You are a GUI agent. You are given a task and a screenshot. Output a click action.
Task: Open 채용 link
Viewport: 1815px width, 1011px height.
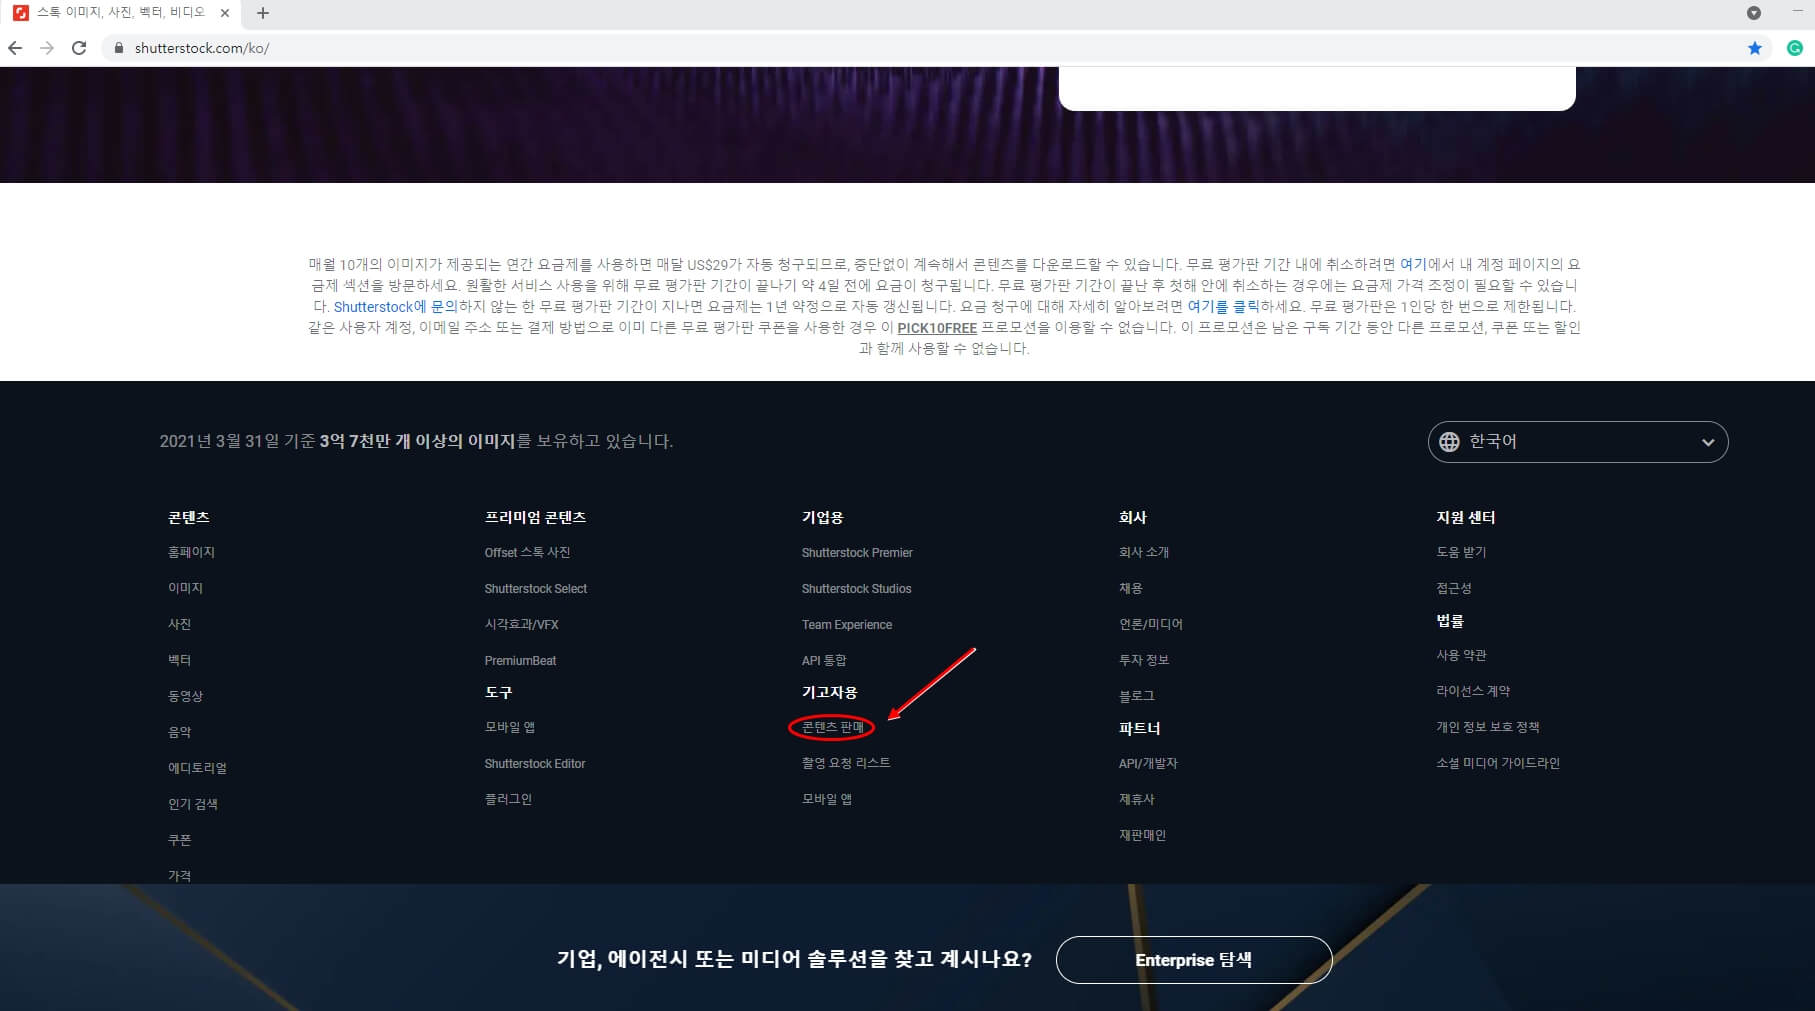point(1130,588)
